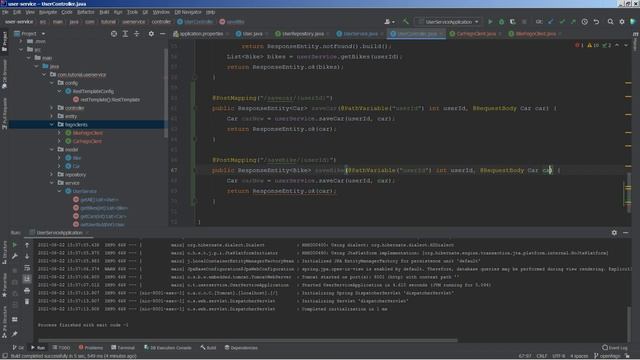This screenshot has width=640, height=360.
Task: Select feignclients folder in project tree
Action: 76,124
